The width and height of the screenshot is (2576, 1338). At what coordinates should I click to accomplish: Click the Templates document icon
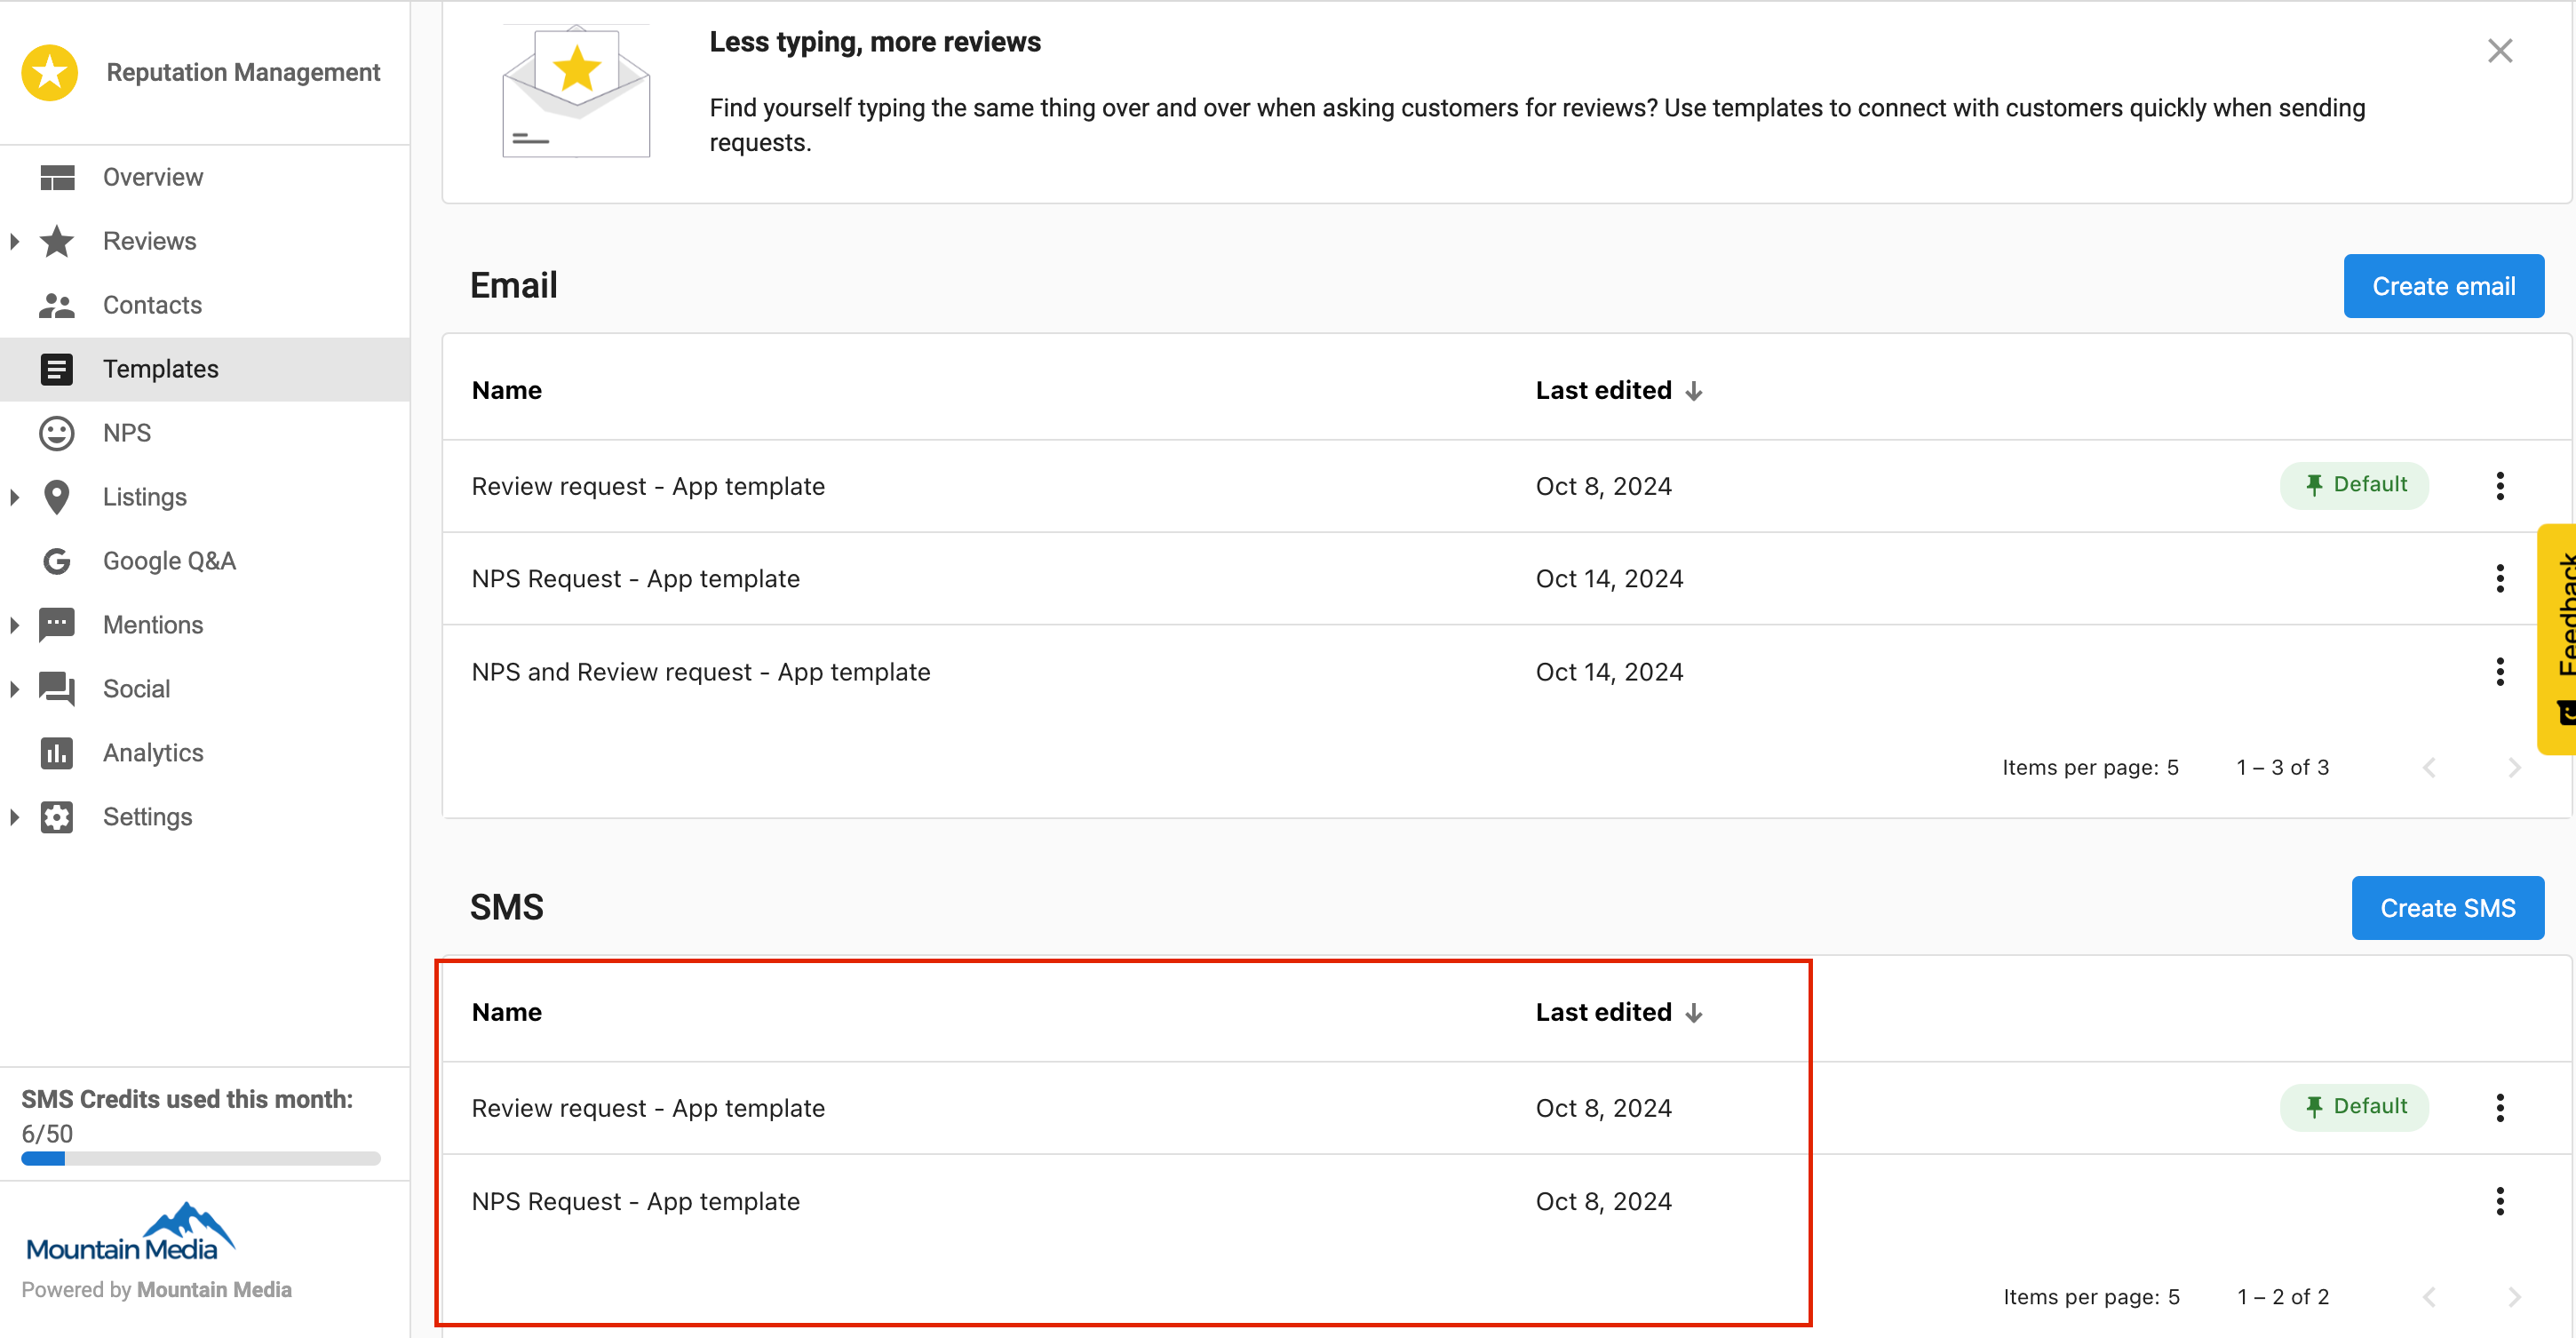click(x=57, y=369)
